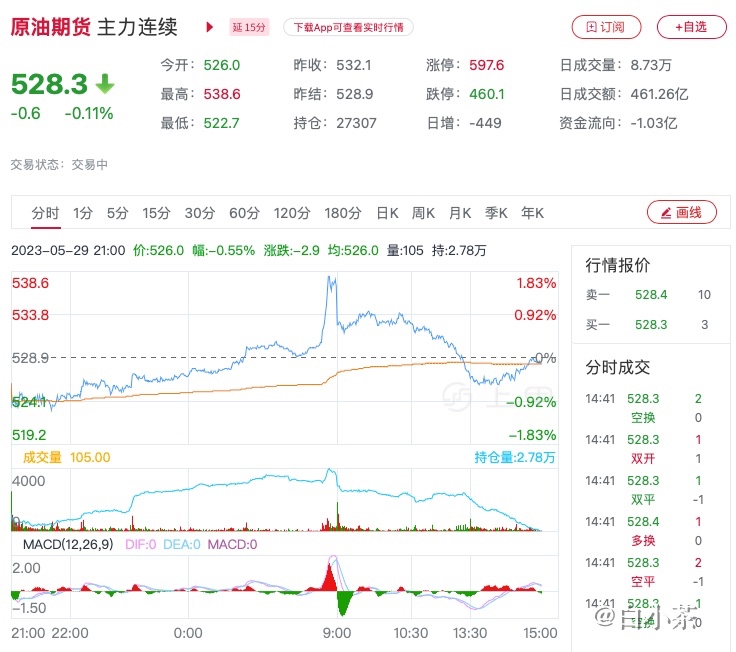
Task: Click the 买一 quote price 528.3
Action: [651, 324]
